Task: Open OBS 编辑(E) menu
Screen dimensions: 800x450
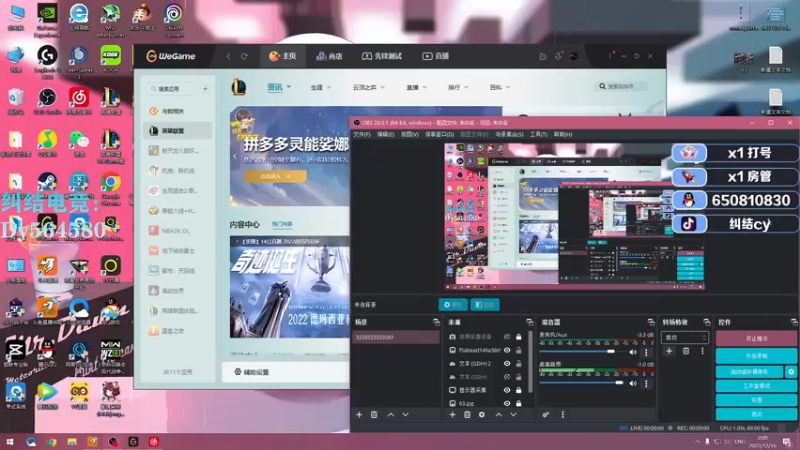Action: pyautogui.click(x=385, y=134)
